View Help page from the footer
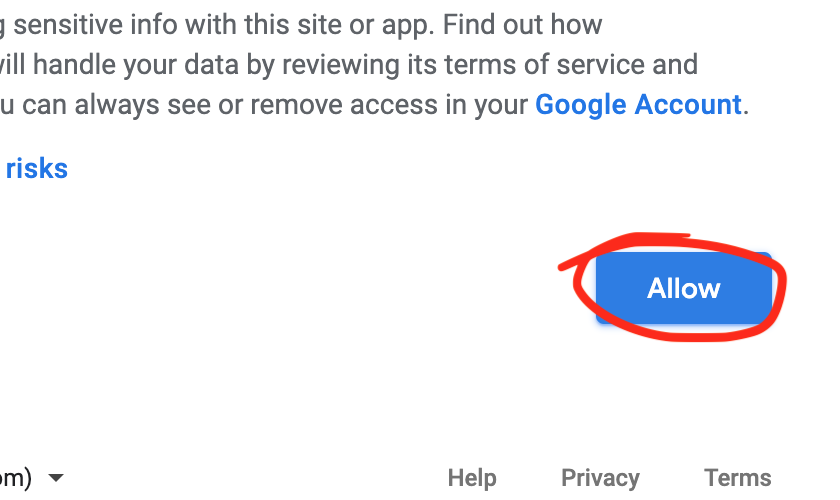The width and height of the screenshot is (840, 500). tap(472, 477)
